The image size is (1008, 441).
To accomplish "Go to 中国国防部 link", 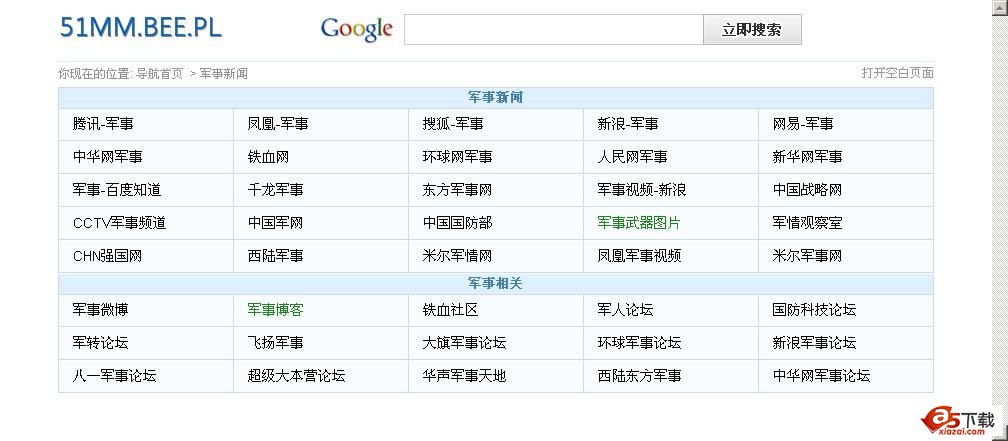I will click(x=457, y=223).
